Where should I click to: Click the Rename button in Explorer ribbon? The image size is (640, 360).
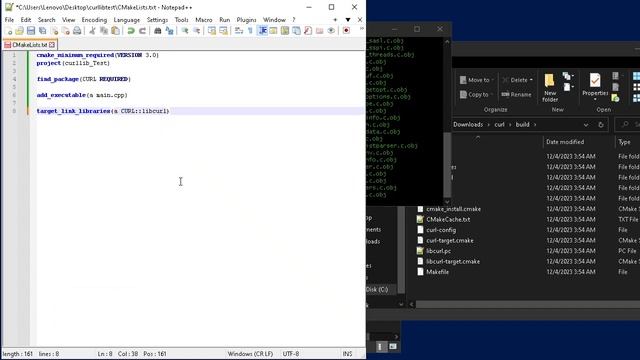(x=517, y=95)
